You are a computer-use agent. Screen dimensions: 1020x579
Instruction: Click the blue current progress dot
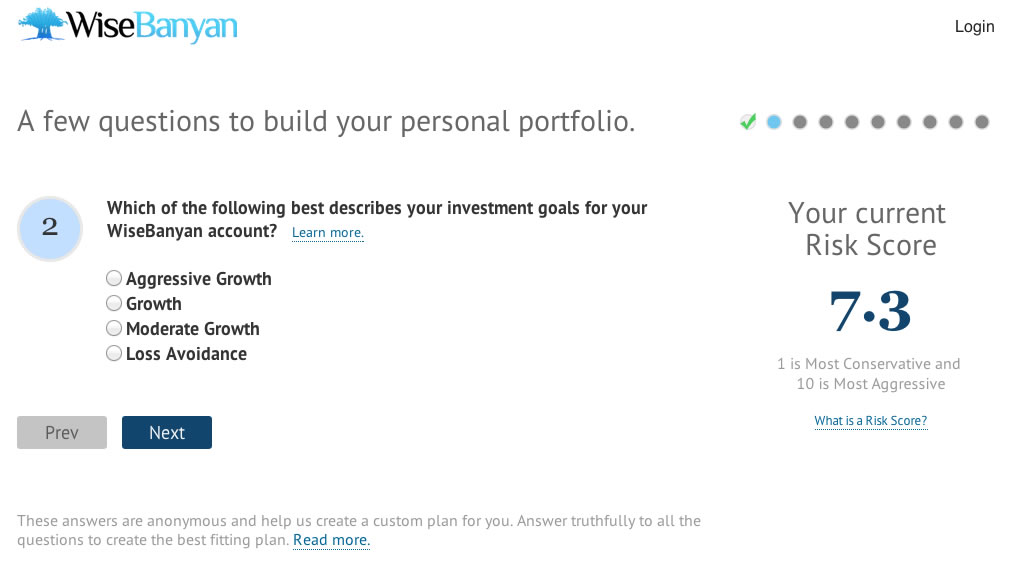(774, 122)
